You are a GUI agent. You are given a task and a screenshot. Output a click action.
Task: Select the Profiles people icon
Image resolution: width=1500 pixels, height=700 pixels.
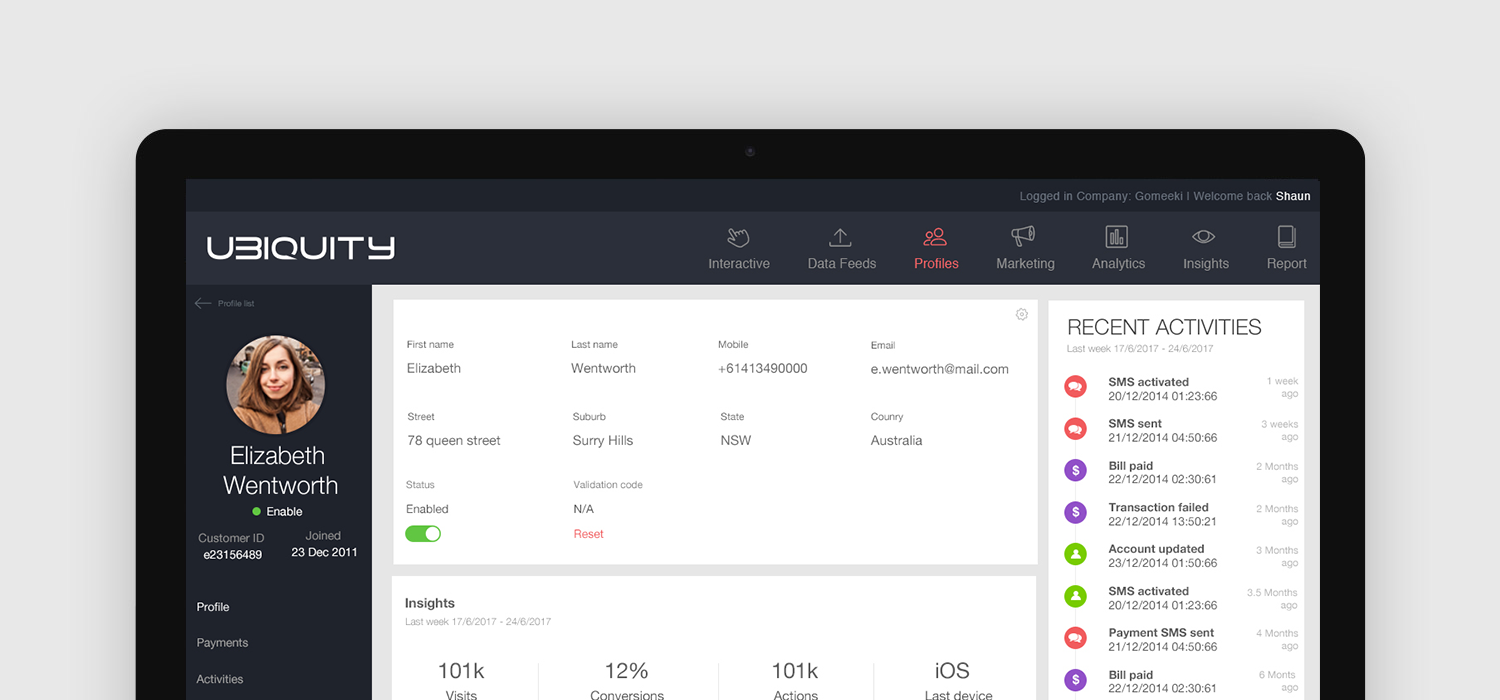point(935,237)
